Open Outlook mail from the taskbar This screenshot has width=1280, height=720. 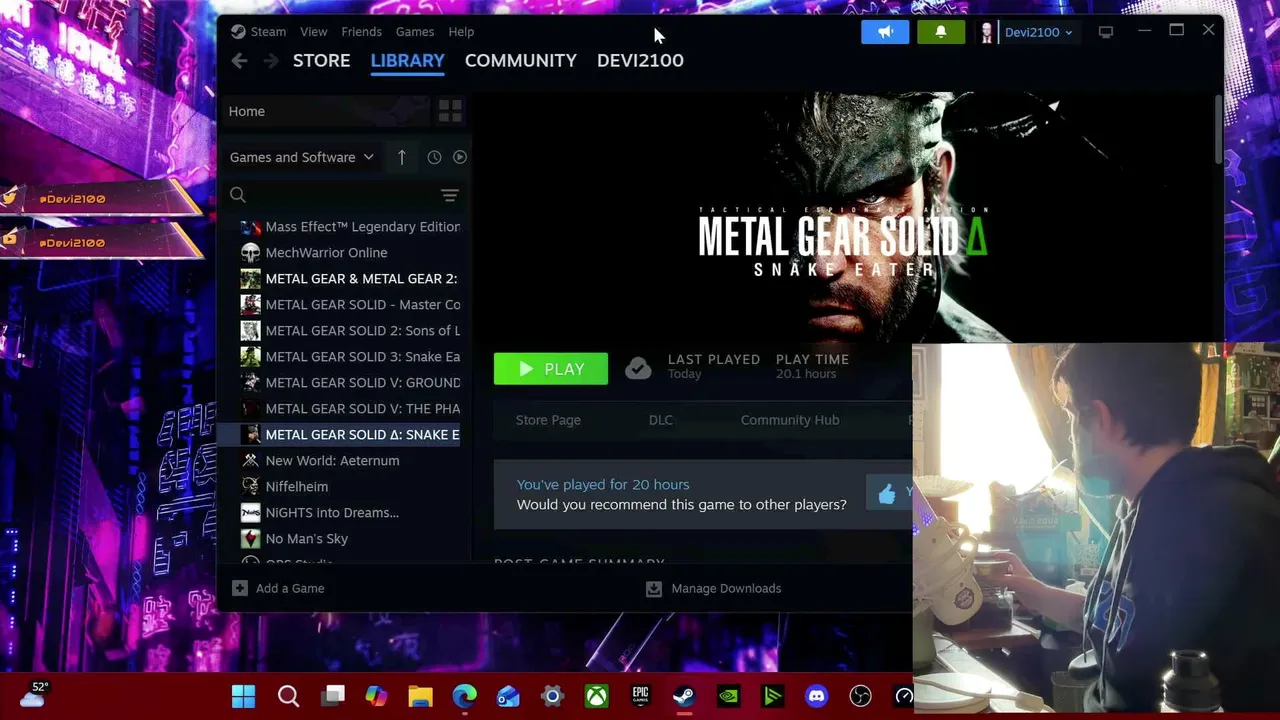click(x=508, y=696)
